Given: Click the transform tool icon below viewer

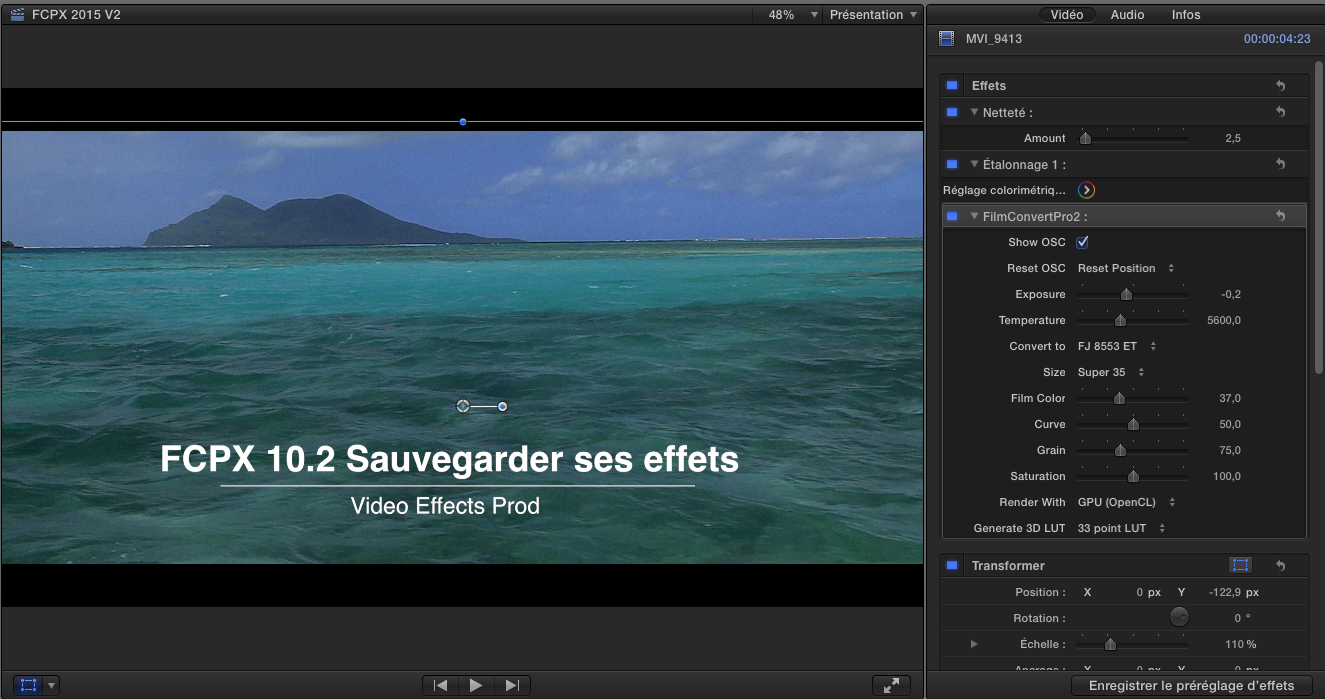Looking at the screenshot, I should [x=28, y=685].
